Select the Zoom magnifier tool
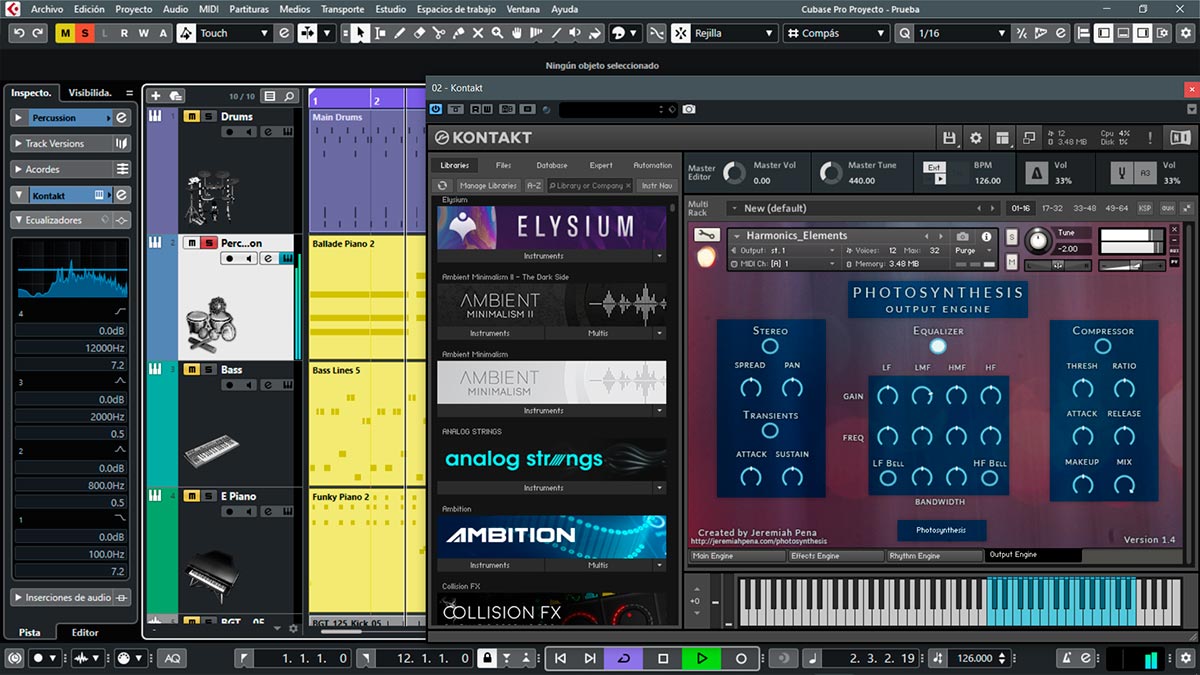 tap(498, 33)
